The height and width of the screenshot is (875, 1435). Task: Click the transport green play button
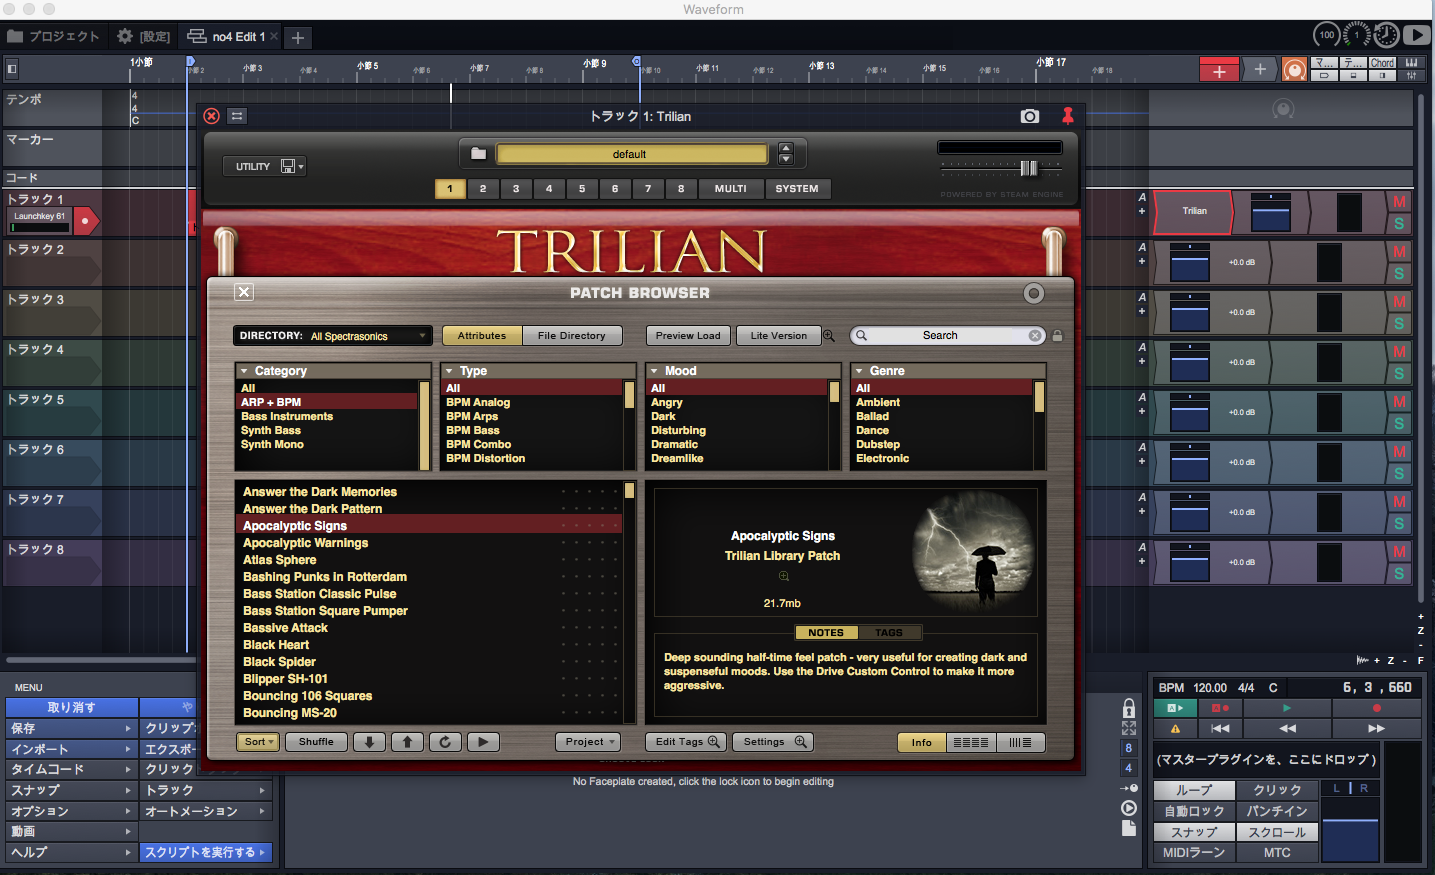pyautogui.click(x=1286, y=708)
